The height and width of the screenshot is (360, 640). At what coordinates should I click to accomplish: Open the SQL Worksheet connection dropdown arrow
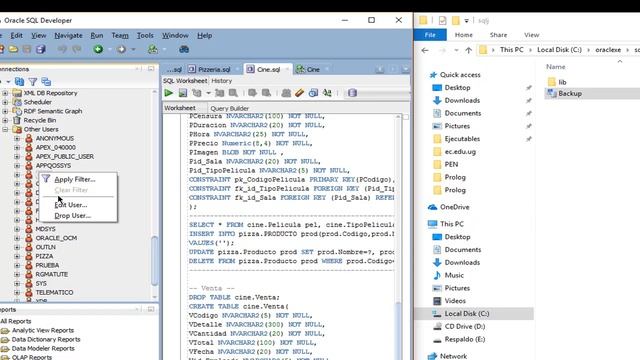(164, 49)
